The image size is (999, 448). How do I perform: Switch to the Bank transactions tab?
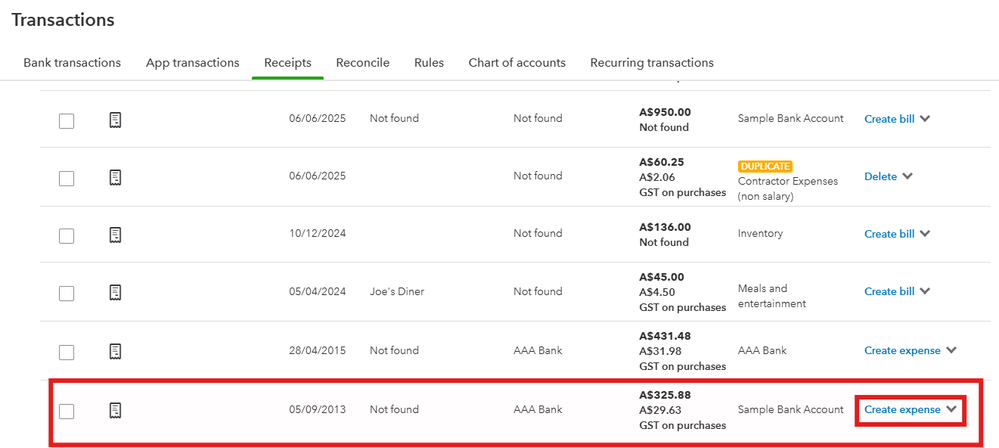72,63
